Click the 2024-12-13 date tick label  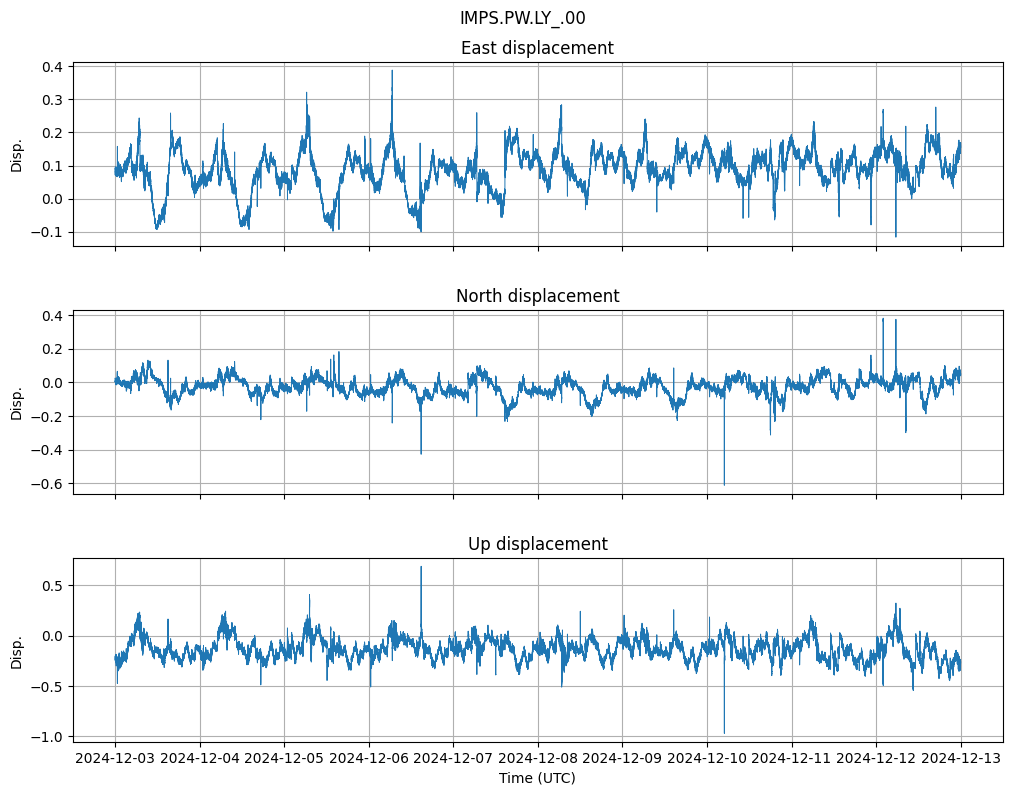961,759
